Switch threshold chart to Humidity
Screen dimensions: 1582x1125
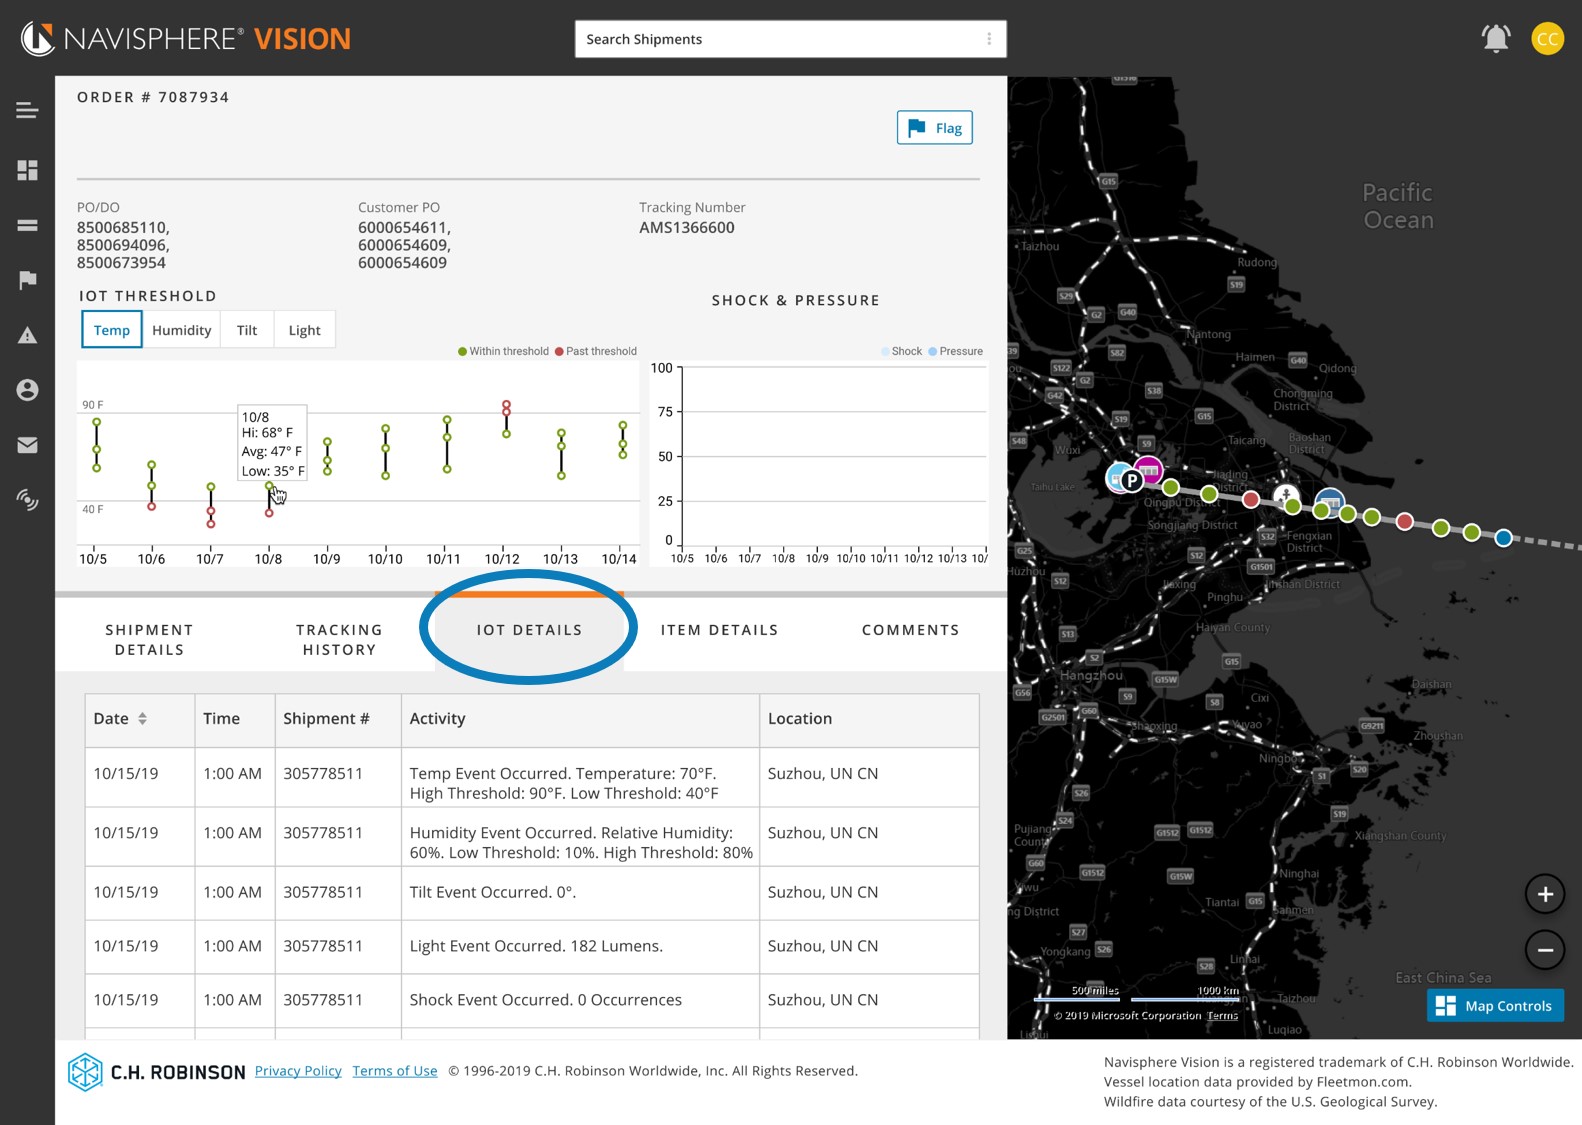click(181, 330)
